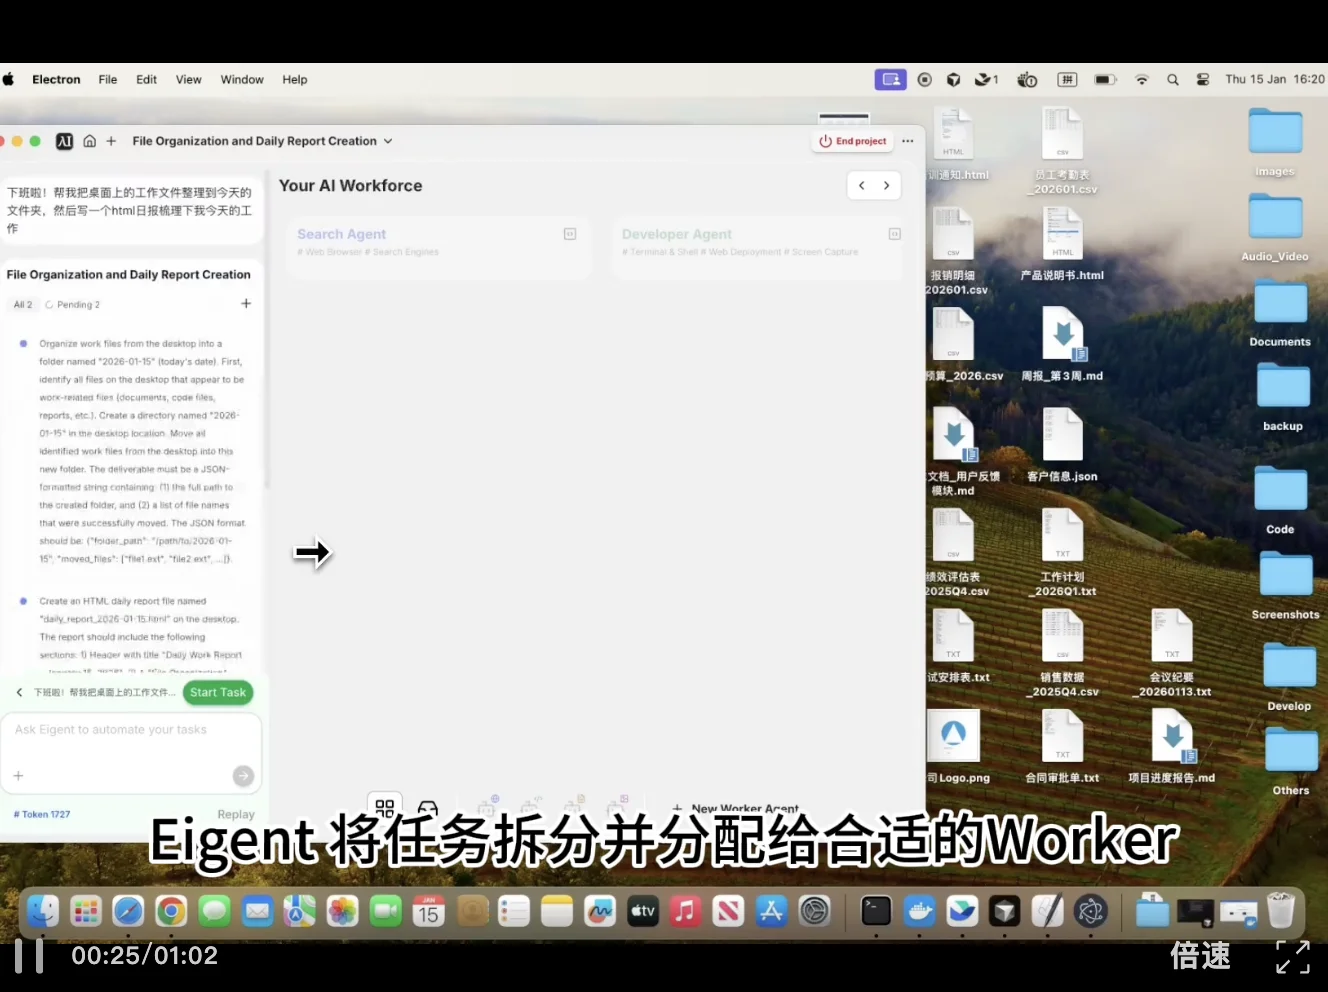1328x992 pixels.
Task: Open the project title dropdown chevron
Action: (x=388, y=141)
